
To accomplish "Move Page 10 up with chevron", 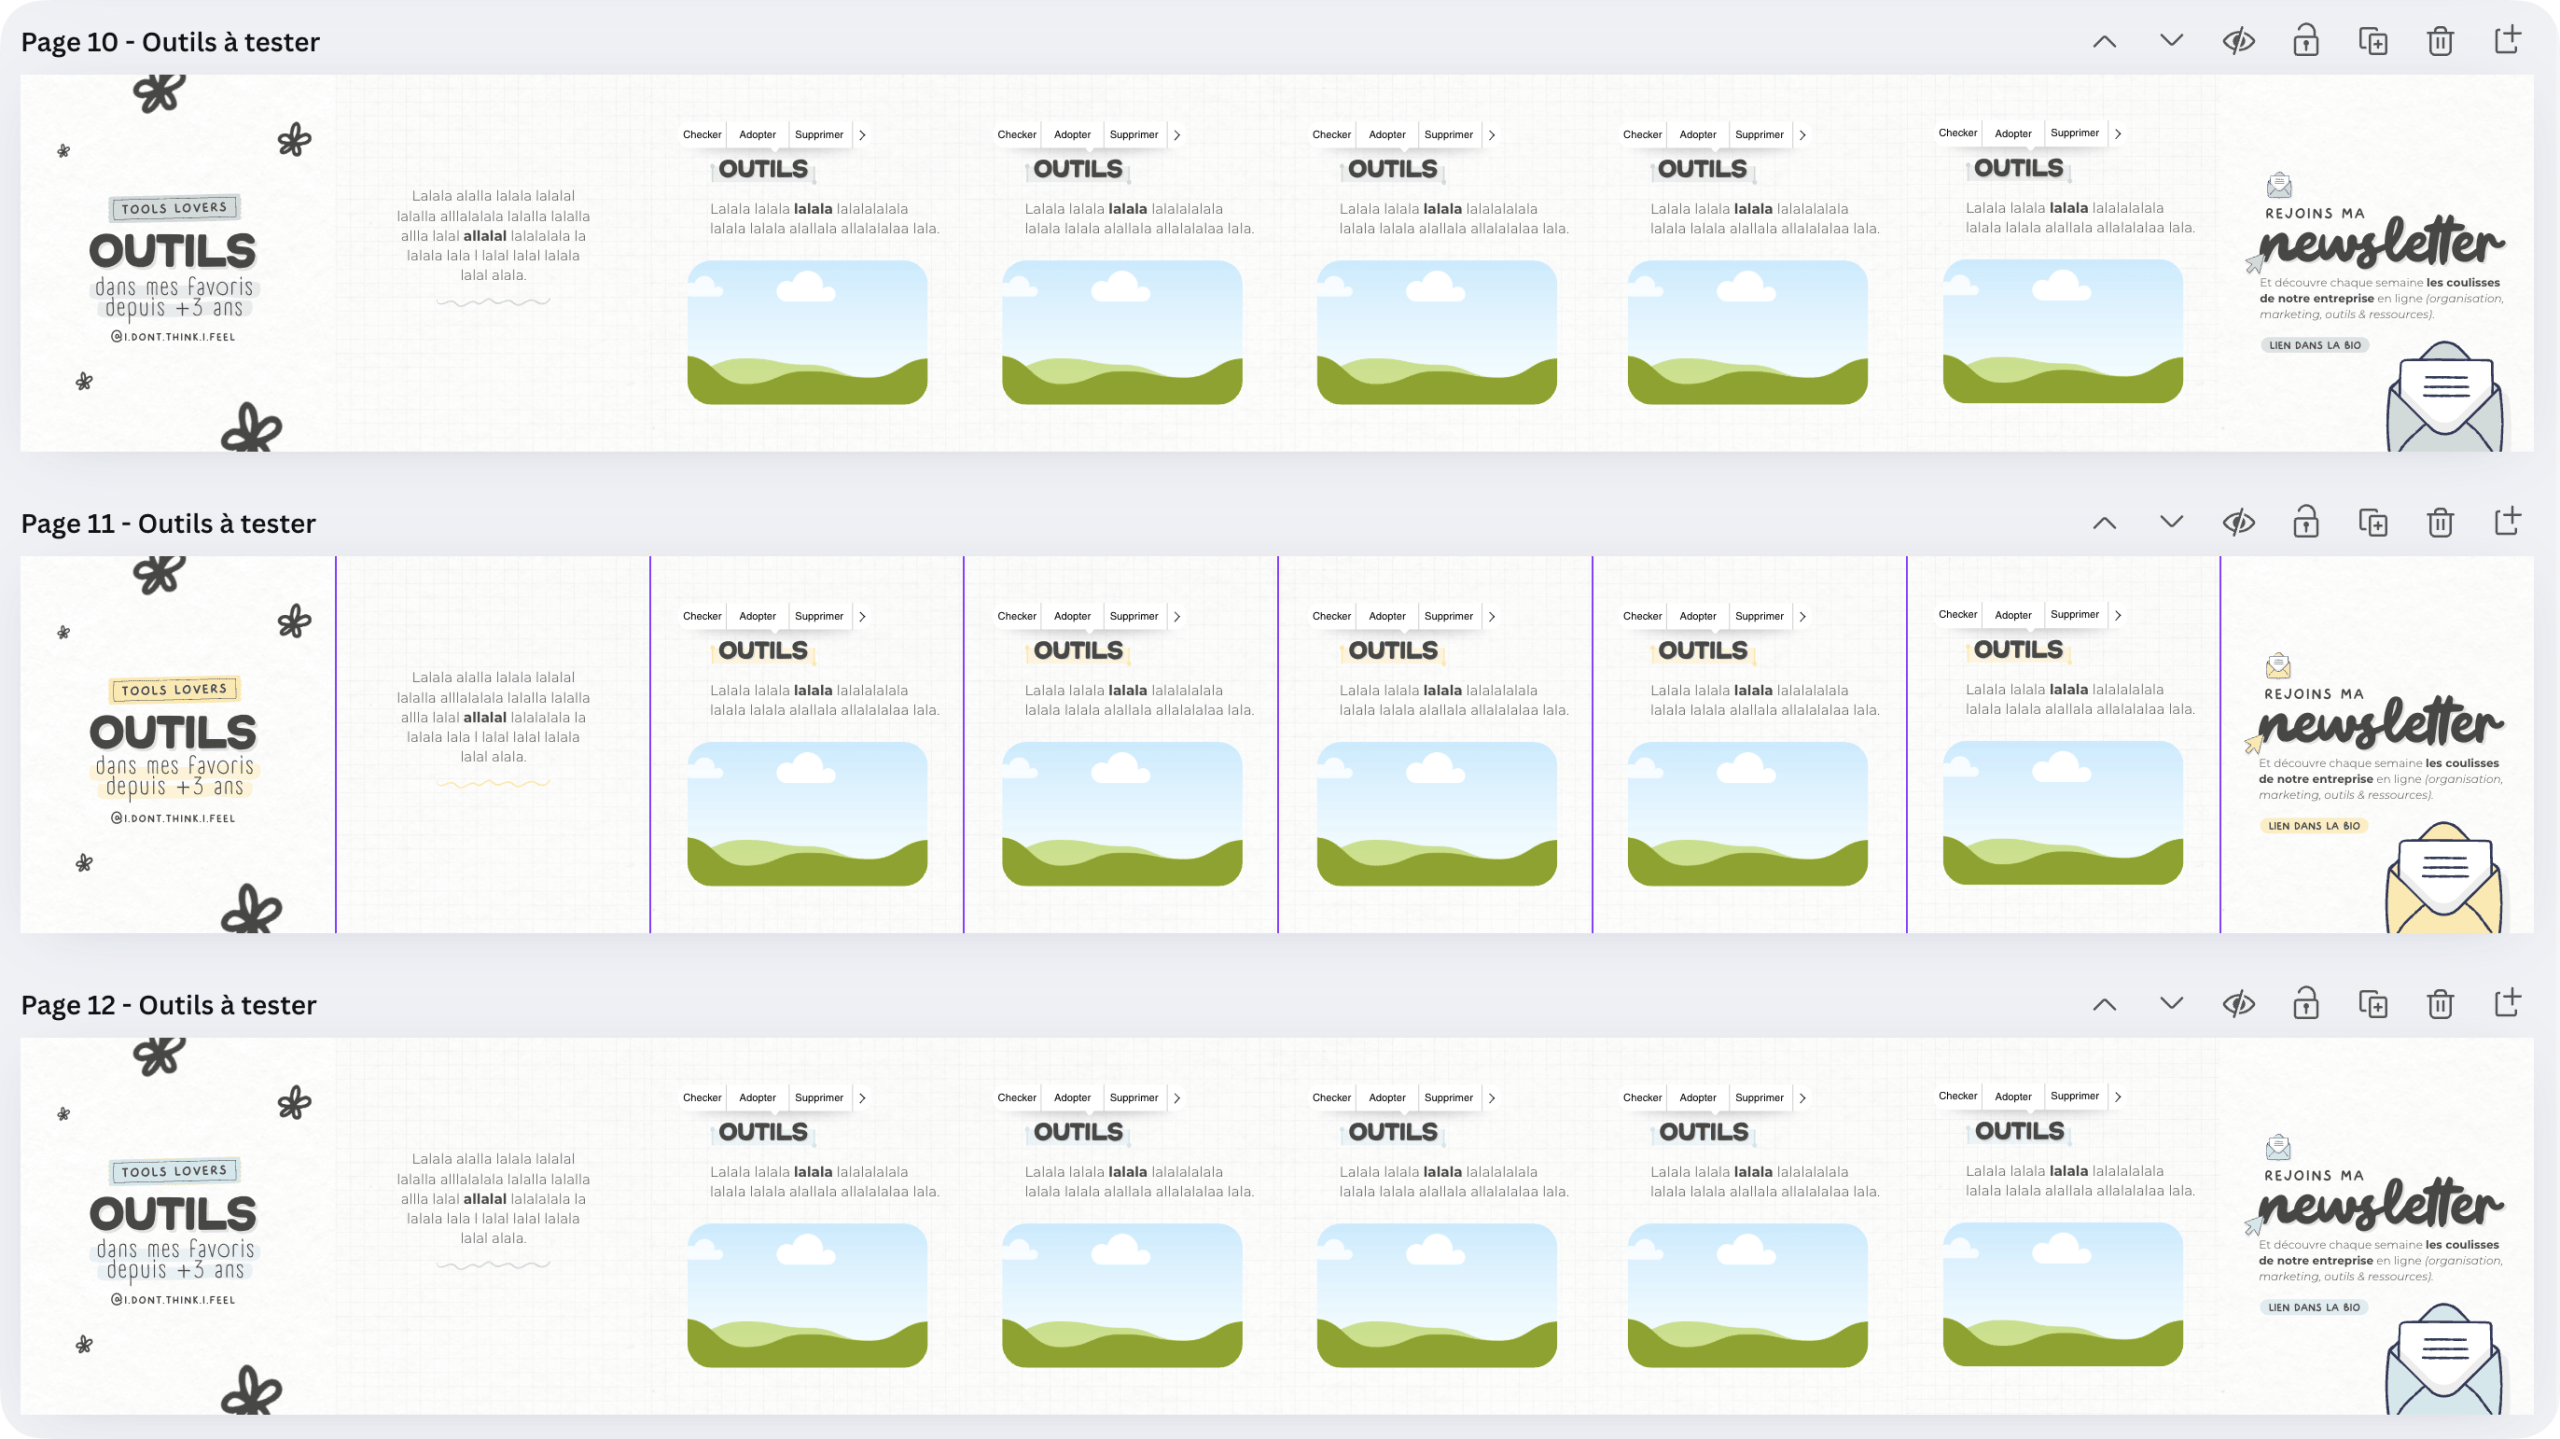I will 2104,41.
